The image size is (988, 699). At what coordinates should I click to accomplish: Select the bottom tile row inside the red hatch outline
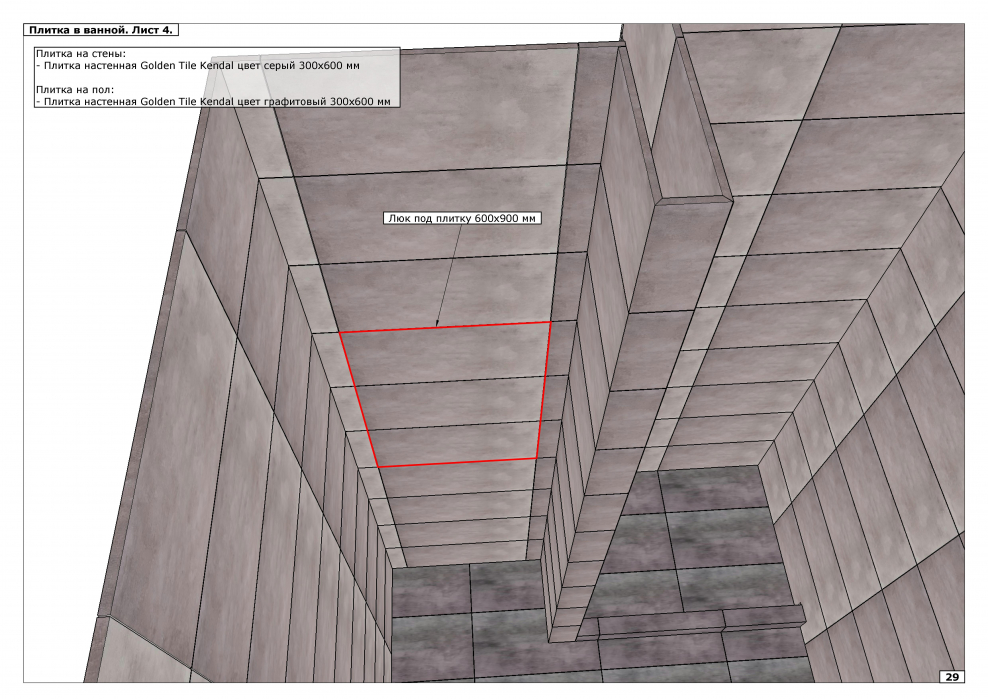click(455, 443)
